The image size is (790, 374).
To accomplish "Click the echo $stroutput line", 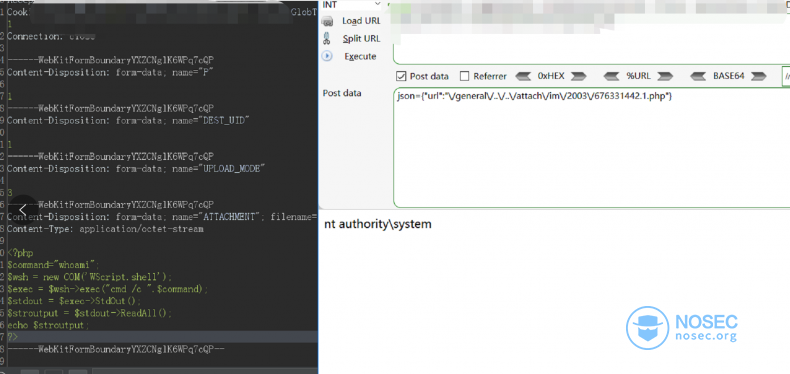I will click(x=48, y=325).
